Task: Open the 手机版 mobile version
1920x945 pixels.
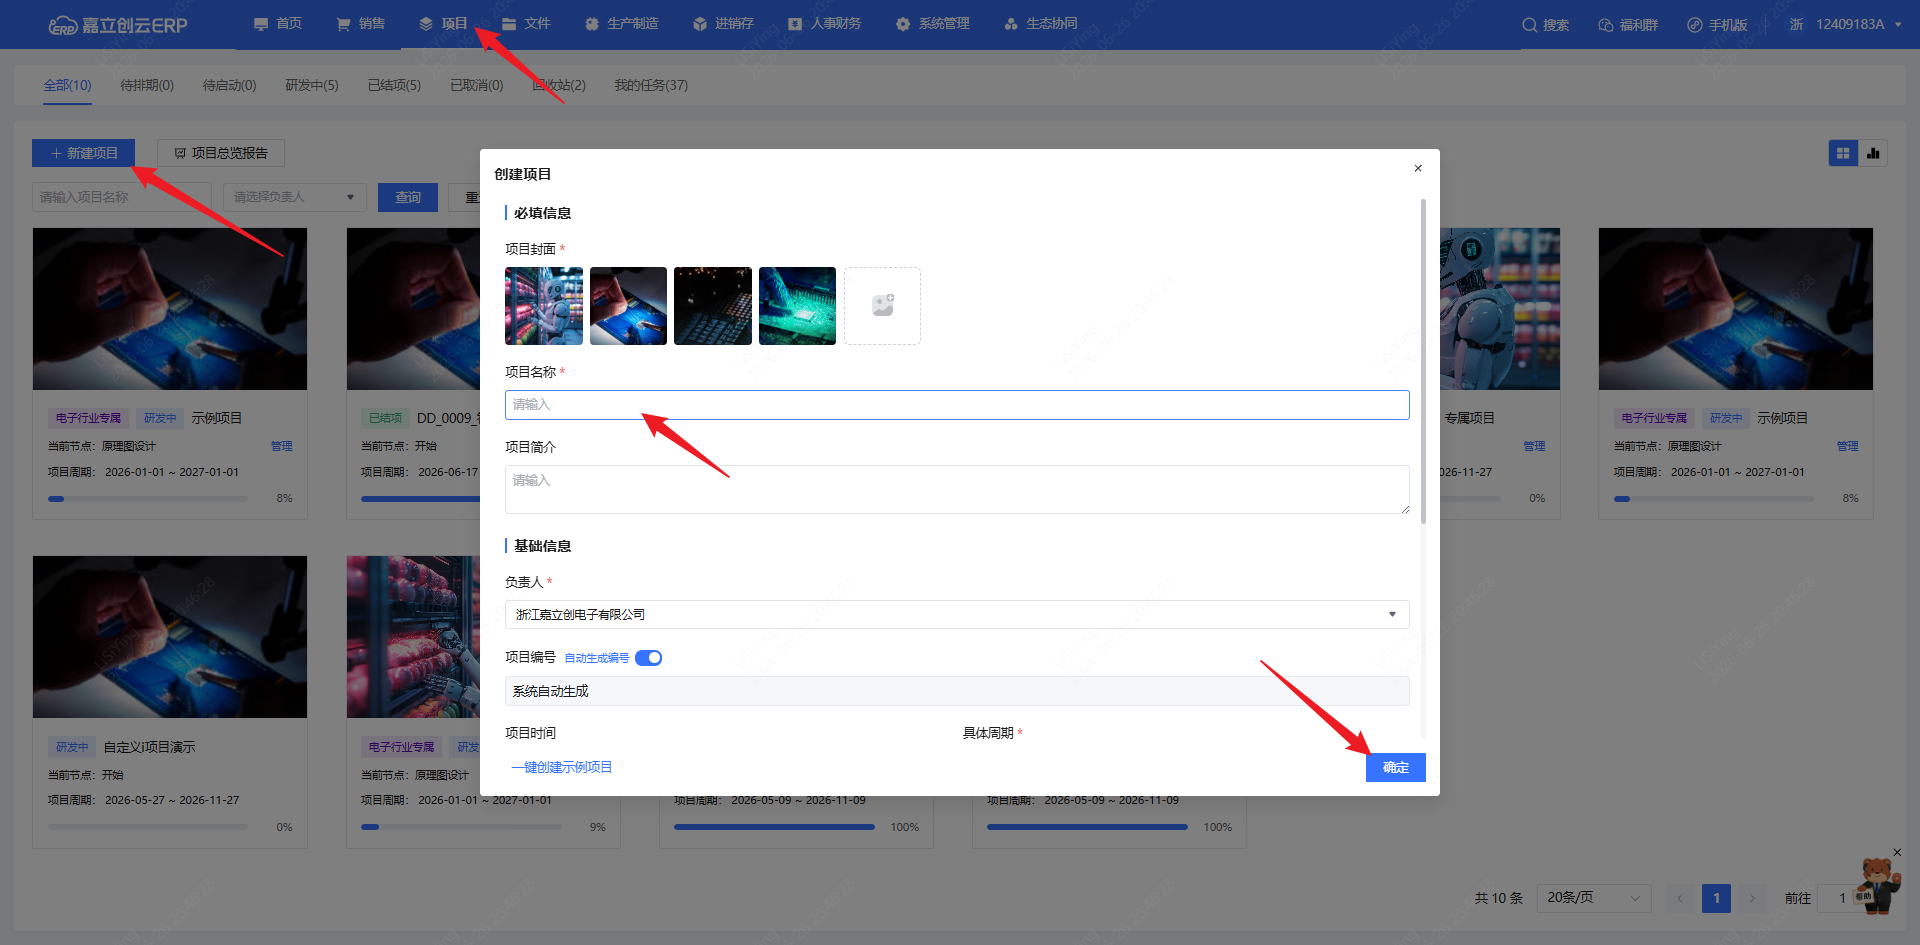Action: pyautogui.click(x=1716, y=25)
